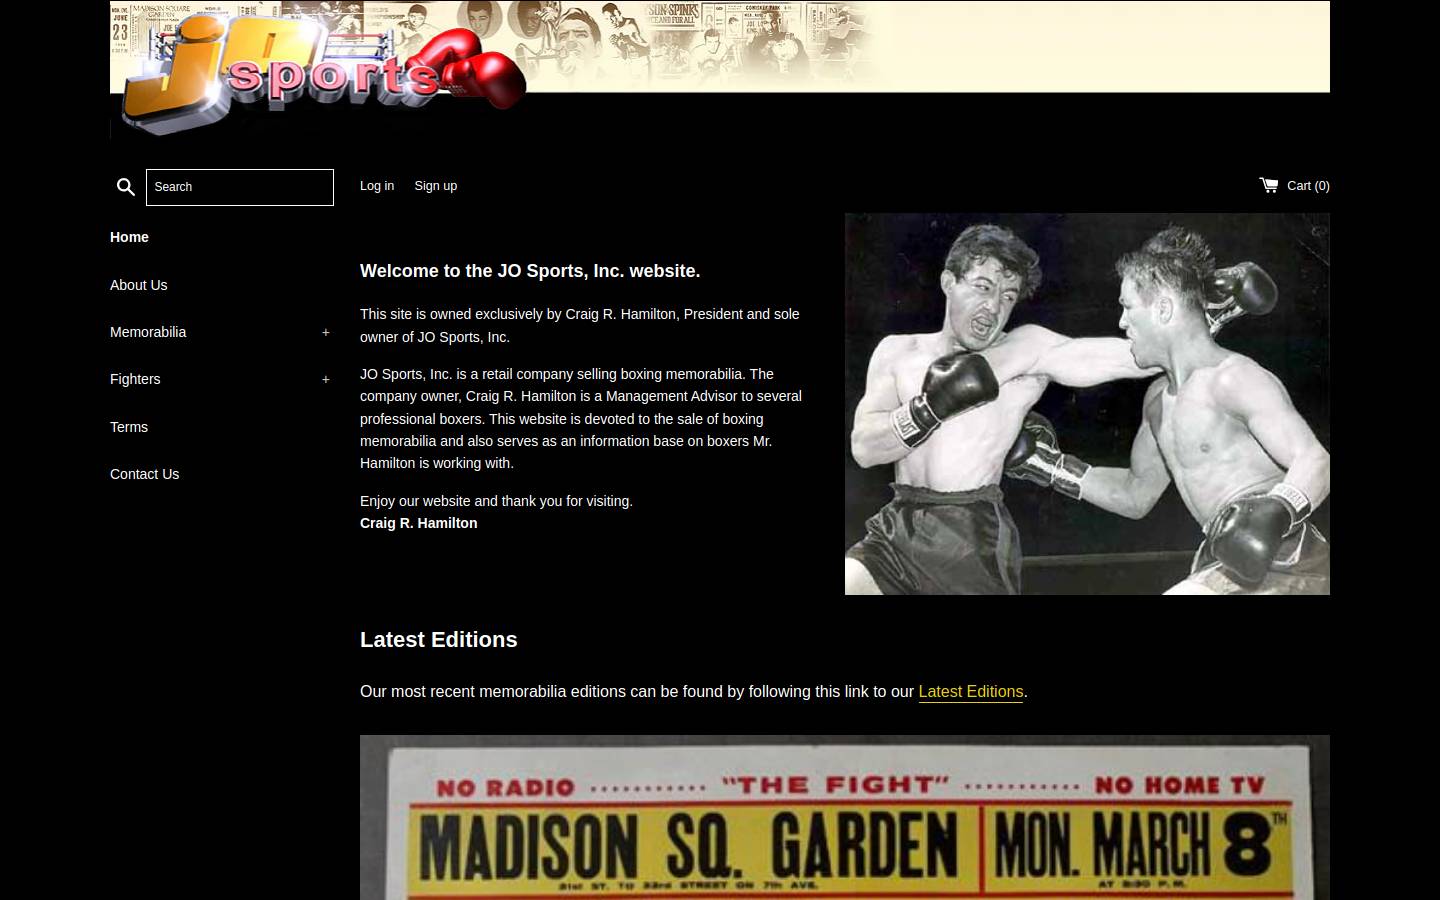Open Memorabilia menu item
This screenshot has width=1440, height=900.
coord(148,332)
